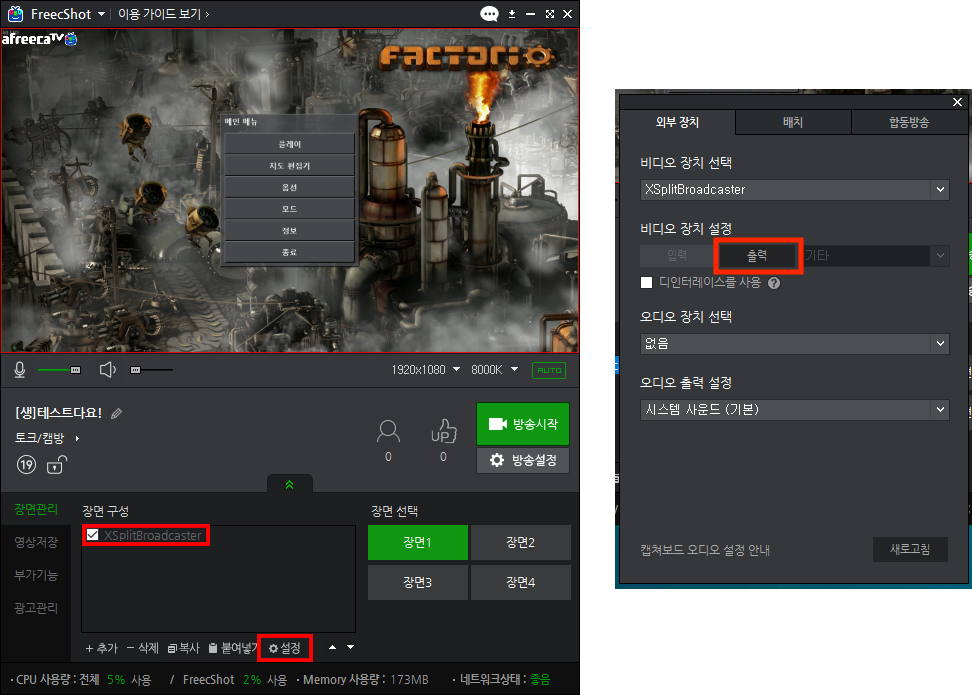
Task: Click 추가 to add a source
Action: [101, 648]
